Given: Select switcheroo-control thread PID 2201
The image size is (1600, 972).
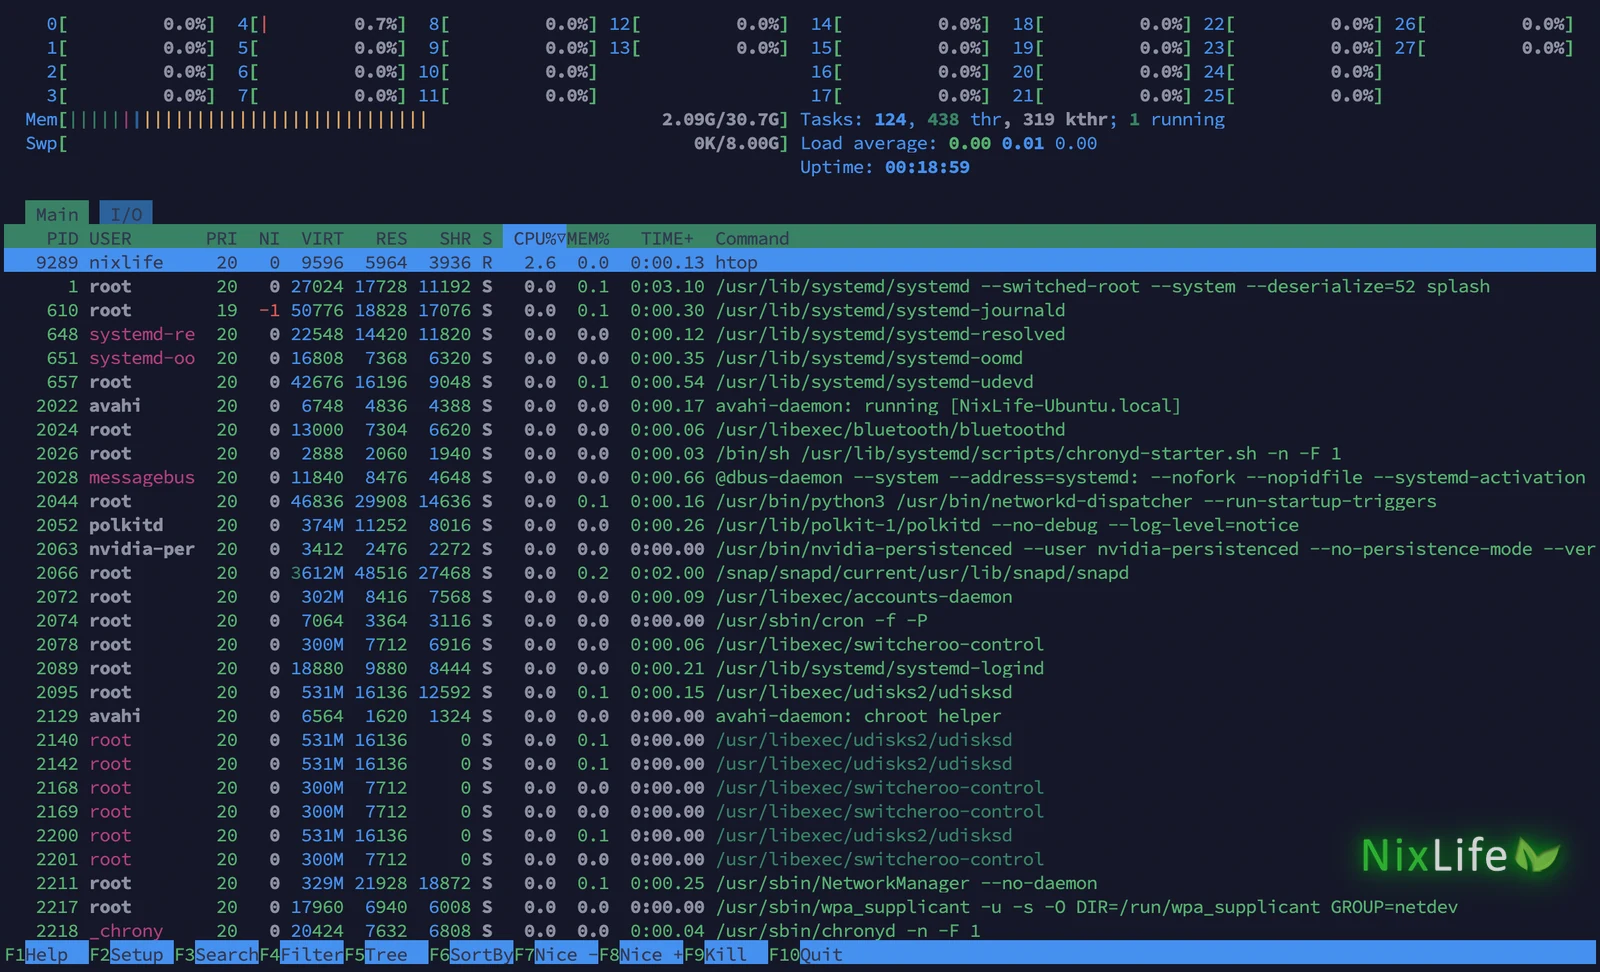Looking at the screenshot, I should pyautogui.click(x=800, y=859).
